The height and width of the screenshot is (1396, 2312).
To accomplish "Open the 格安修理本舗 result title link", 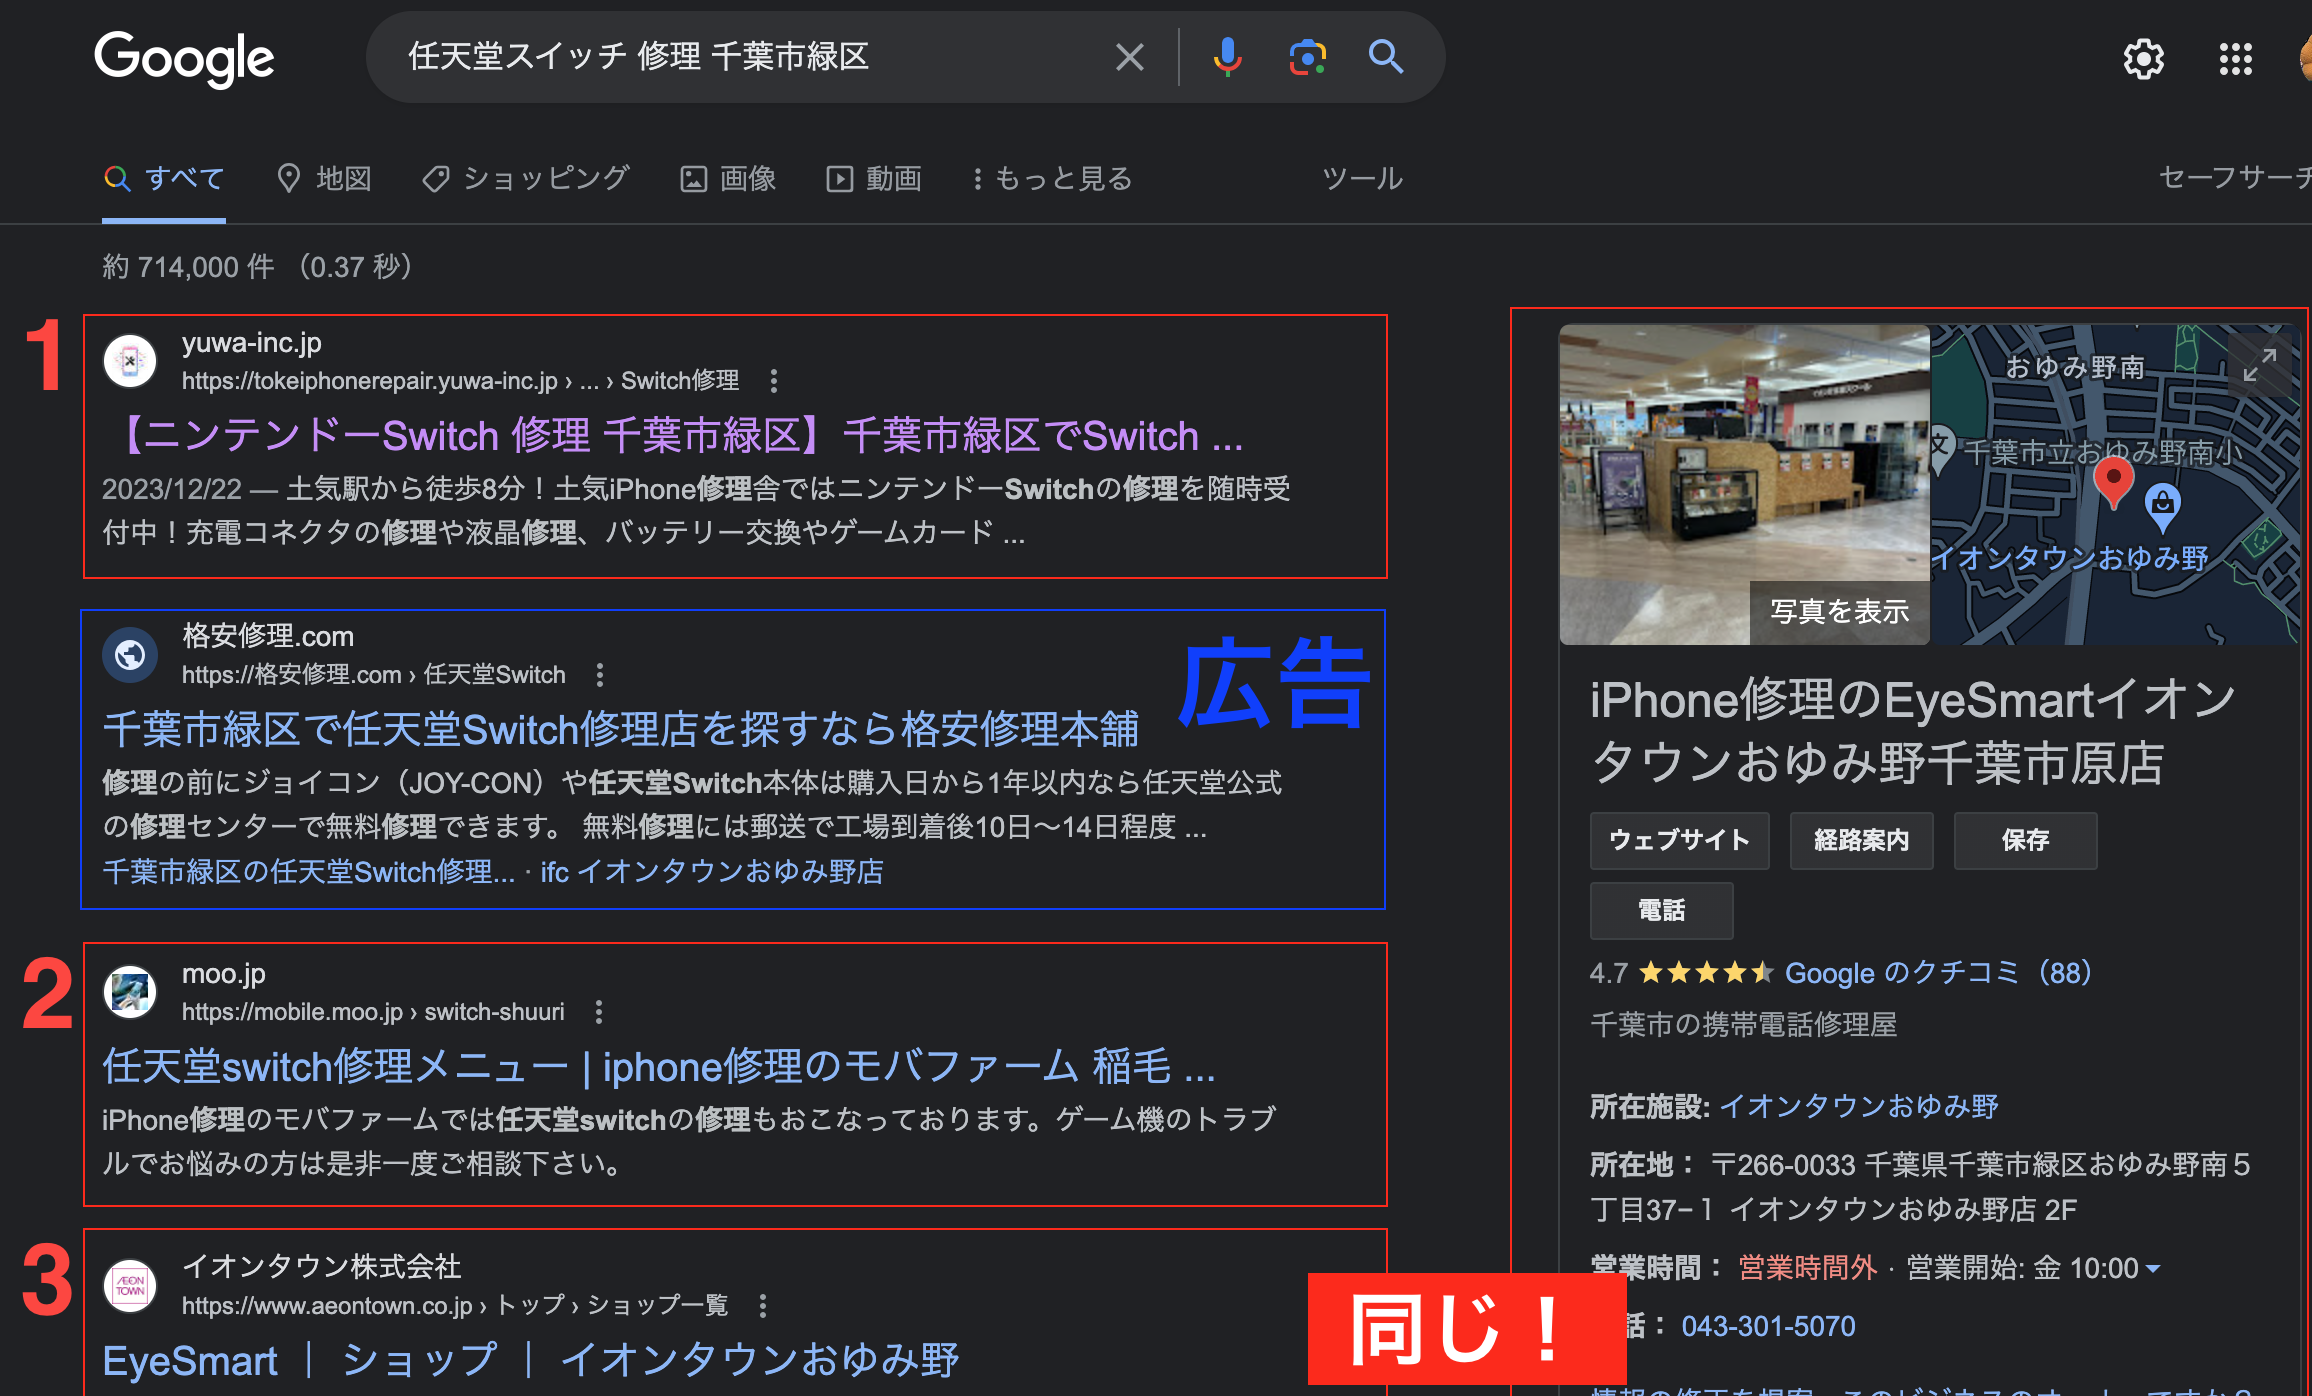I will 620,729.
